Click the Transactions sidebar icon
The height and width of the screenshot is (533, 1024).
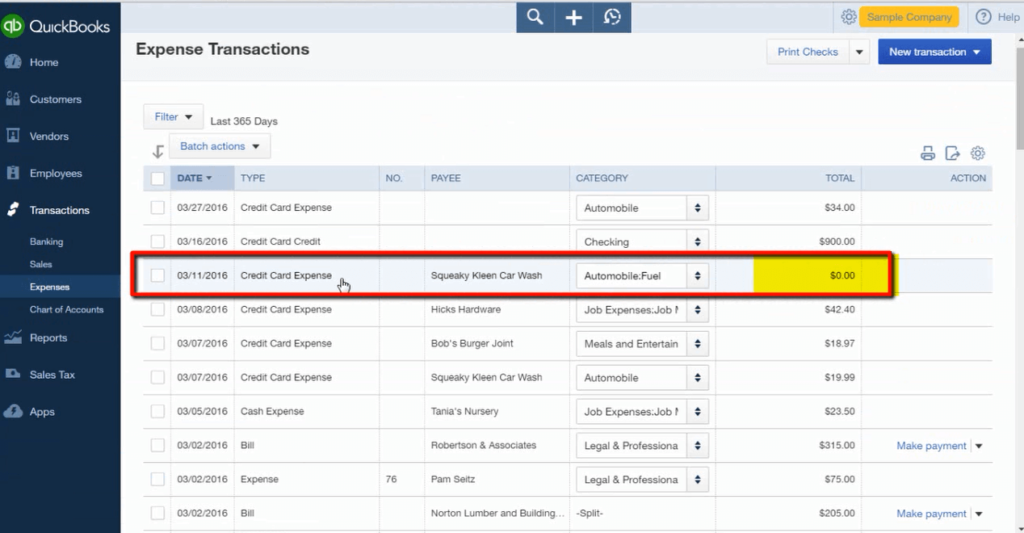click(12, 210)
